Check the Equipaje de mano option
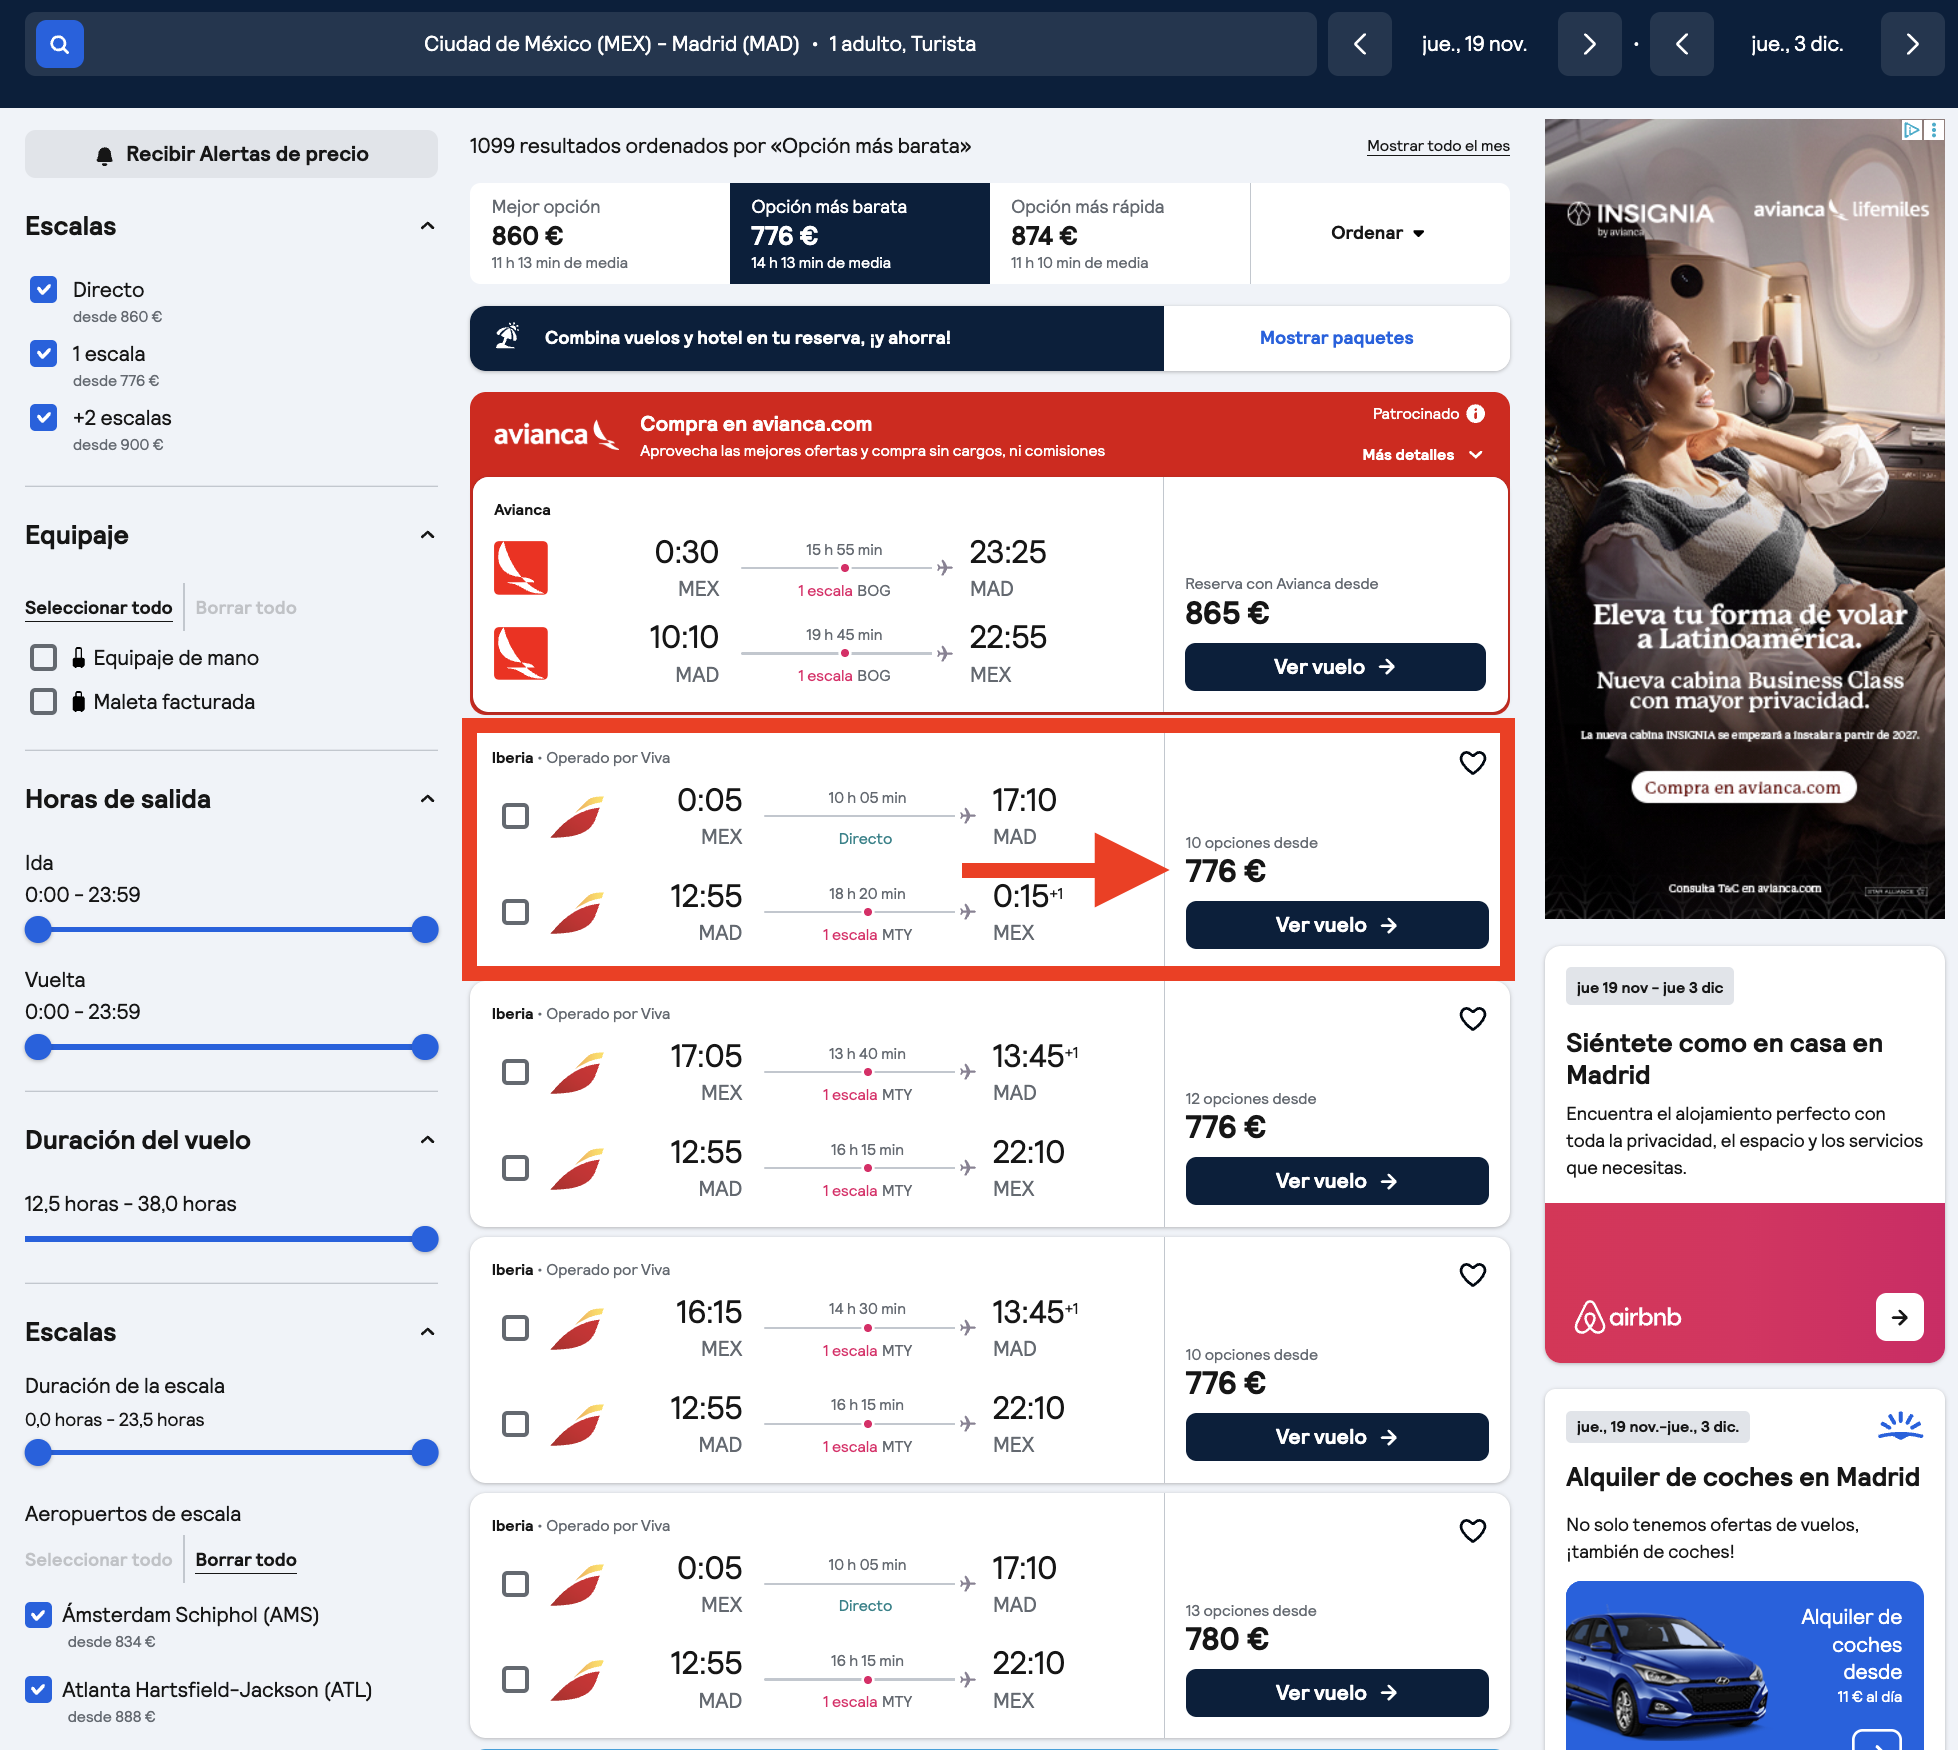 click(x=44, y=658)
